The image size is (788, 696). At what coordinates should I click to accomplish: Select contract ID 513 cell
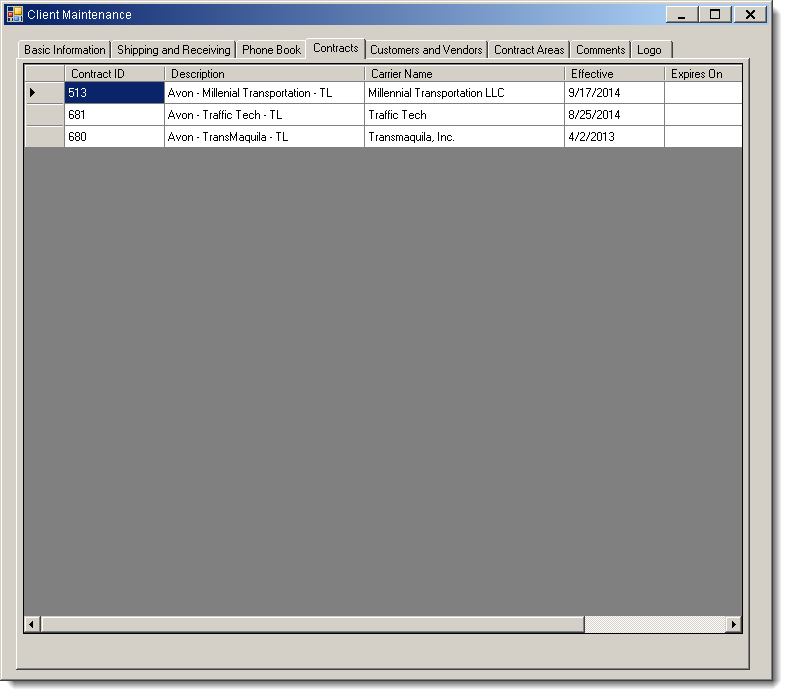(115, 93)
